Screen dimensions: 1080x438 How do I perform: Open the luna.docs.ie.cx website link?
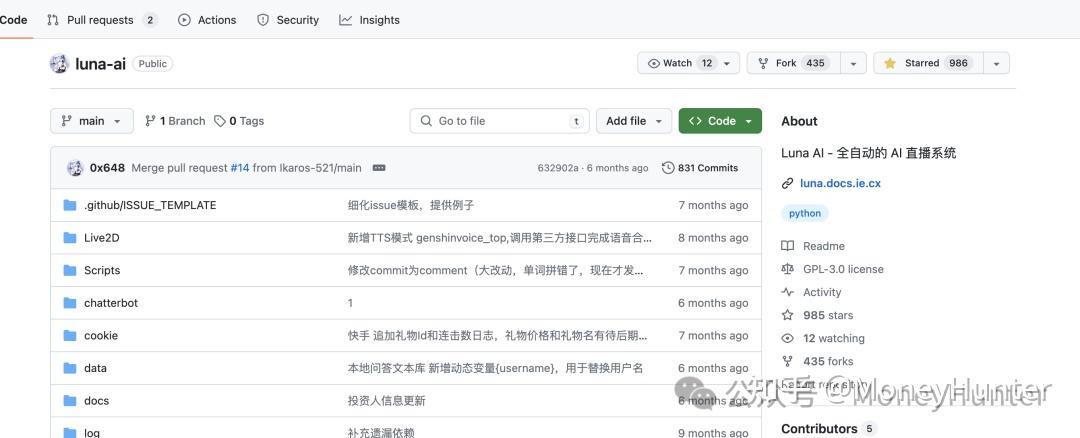click(840, 184)
